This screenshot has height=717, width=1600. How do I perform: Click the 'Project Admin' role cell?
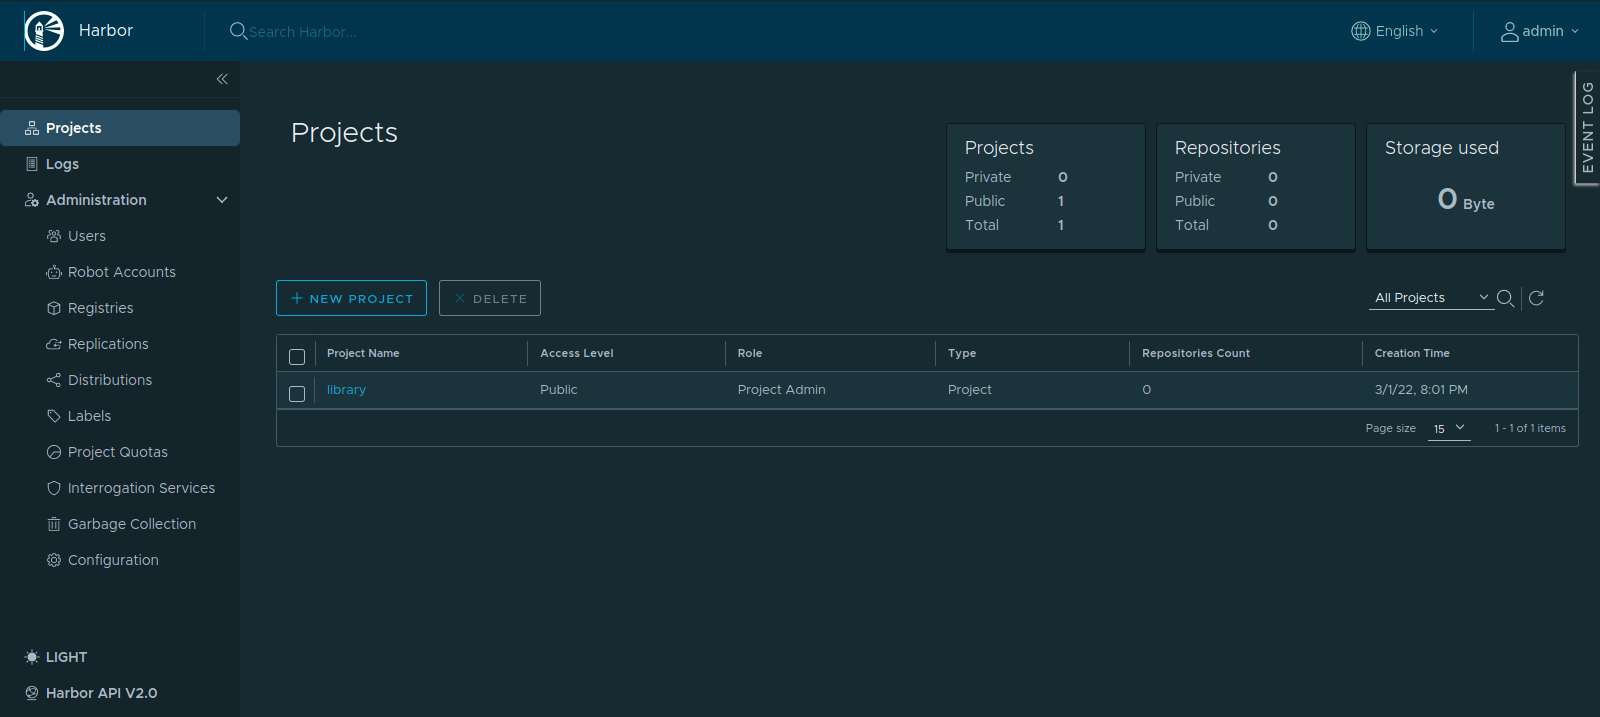tap(782, 390)
